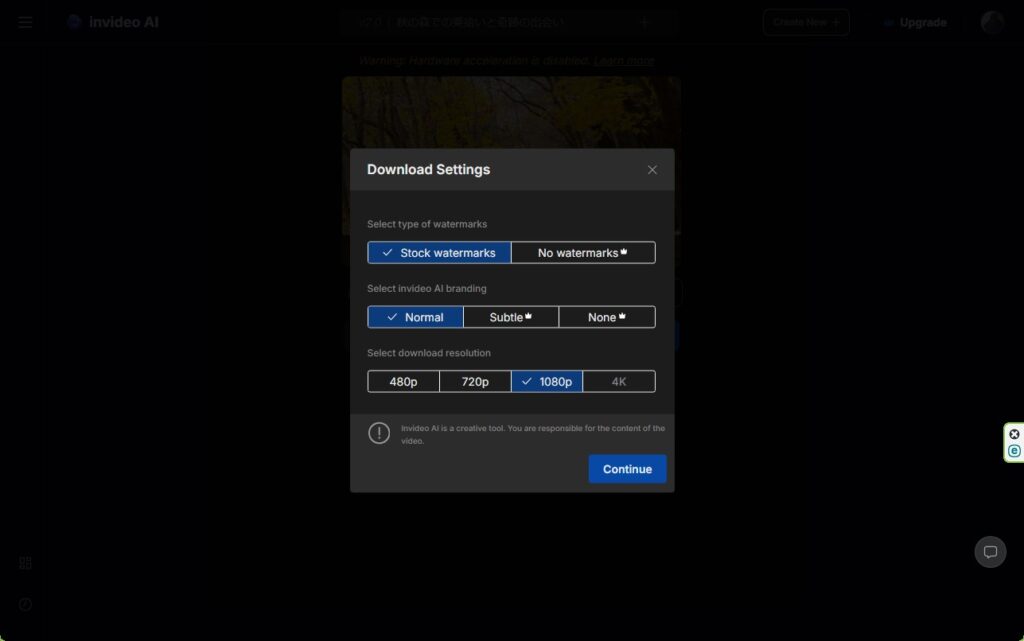The width and height of the screenshot is (1024, 641).
Task: Close the Download Settings dialog
Action: pyautogui.click(x=652, y=170)
